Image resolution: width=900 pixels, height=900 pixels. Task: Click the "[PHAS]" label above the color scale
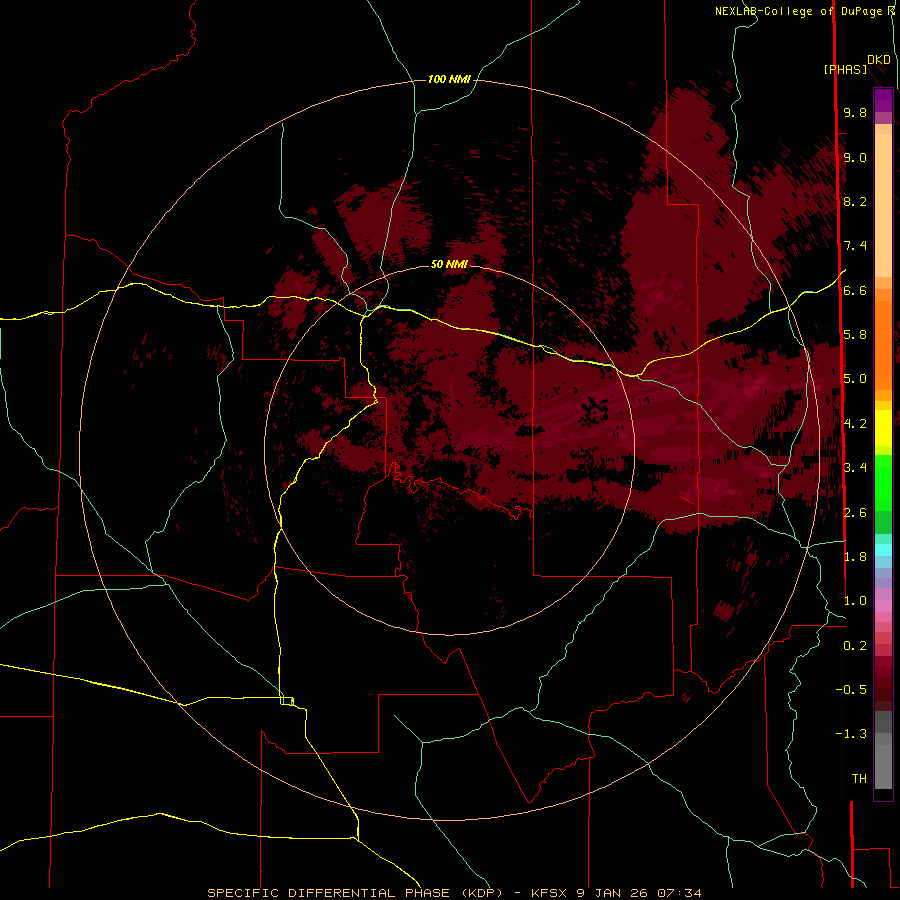click(845, 69)
